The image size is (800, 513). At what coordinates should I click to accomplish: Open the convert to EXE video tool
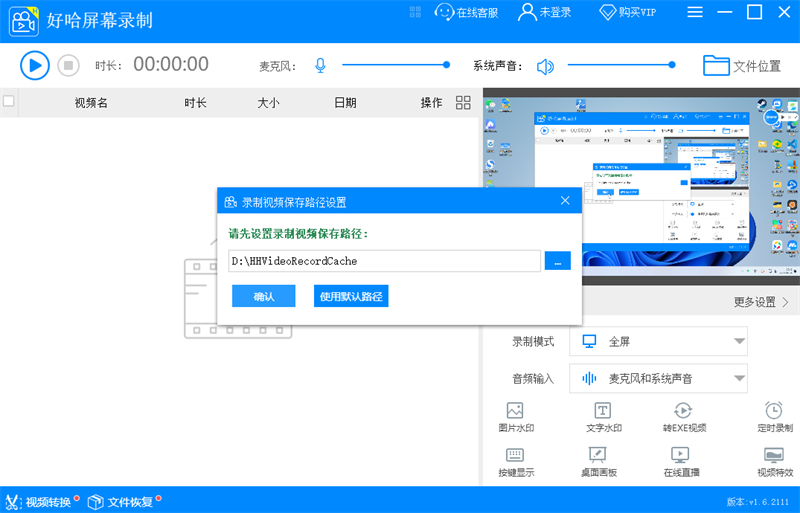click(x=684, y=417)
